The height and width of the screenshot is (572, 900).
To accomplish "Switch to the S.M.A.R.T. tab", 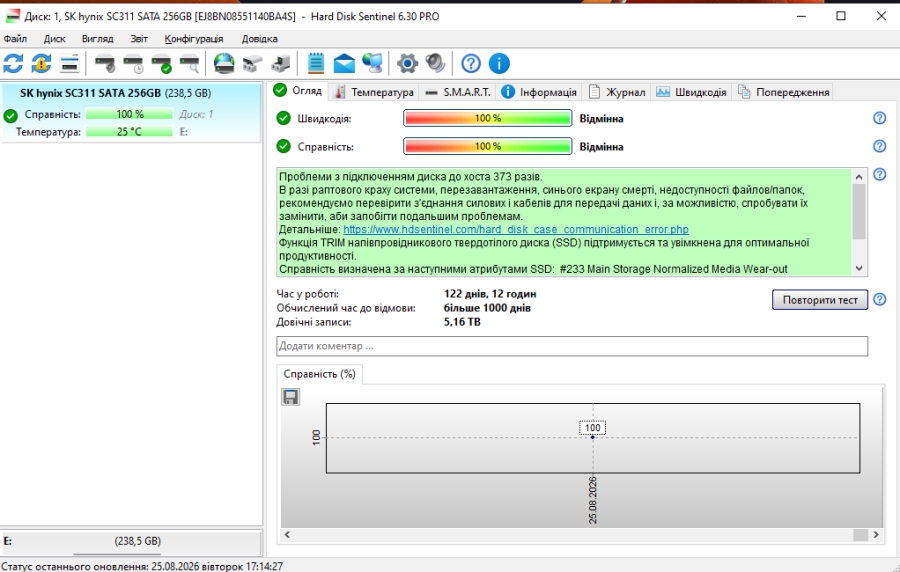I will click(458, 92).
